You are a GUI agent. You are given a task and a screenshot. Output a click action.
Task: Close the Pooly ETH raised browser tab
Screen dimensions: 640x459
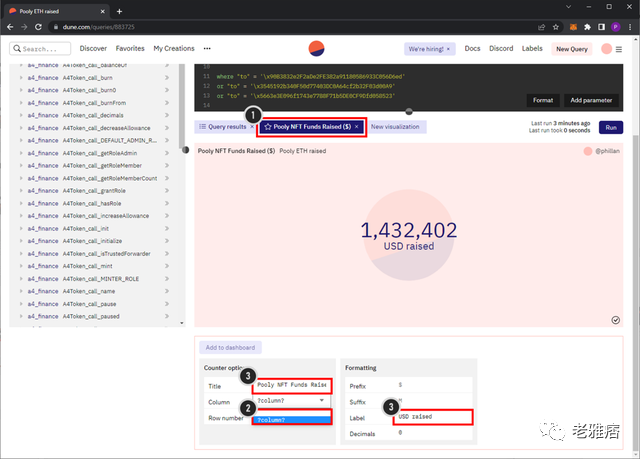(x=102, y=11)
